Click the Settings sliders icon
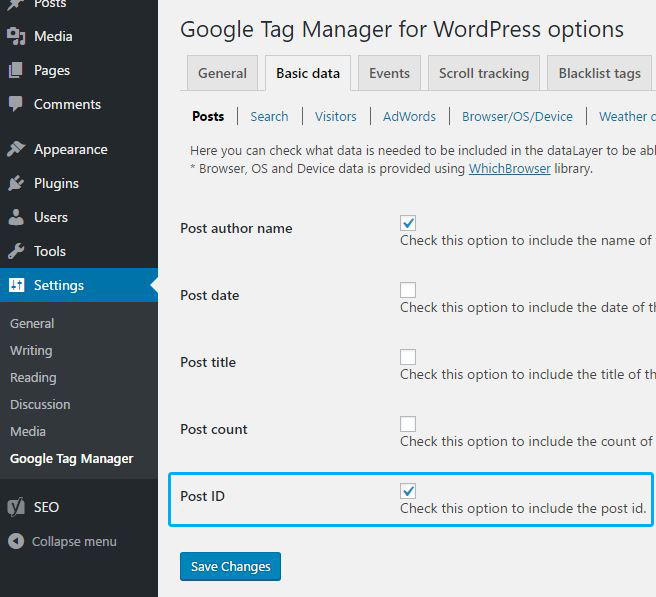Screen dimensions: 656x597 coord(17,285)
